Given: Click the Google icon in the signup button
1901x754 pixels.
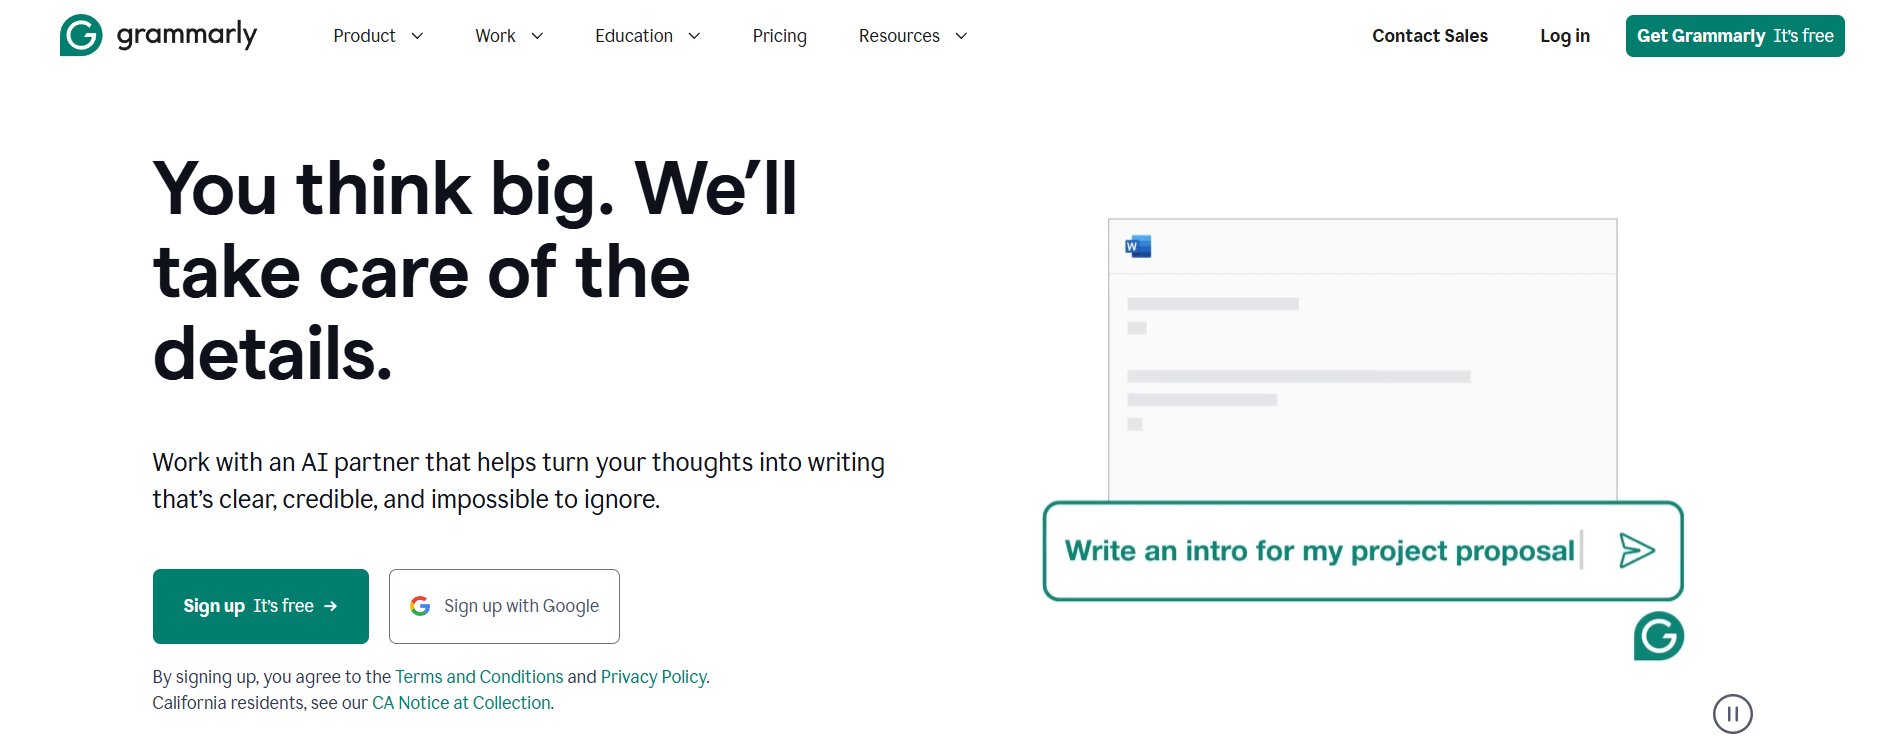Looking at the screenshot, I should (420, 606).
